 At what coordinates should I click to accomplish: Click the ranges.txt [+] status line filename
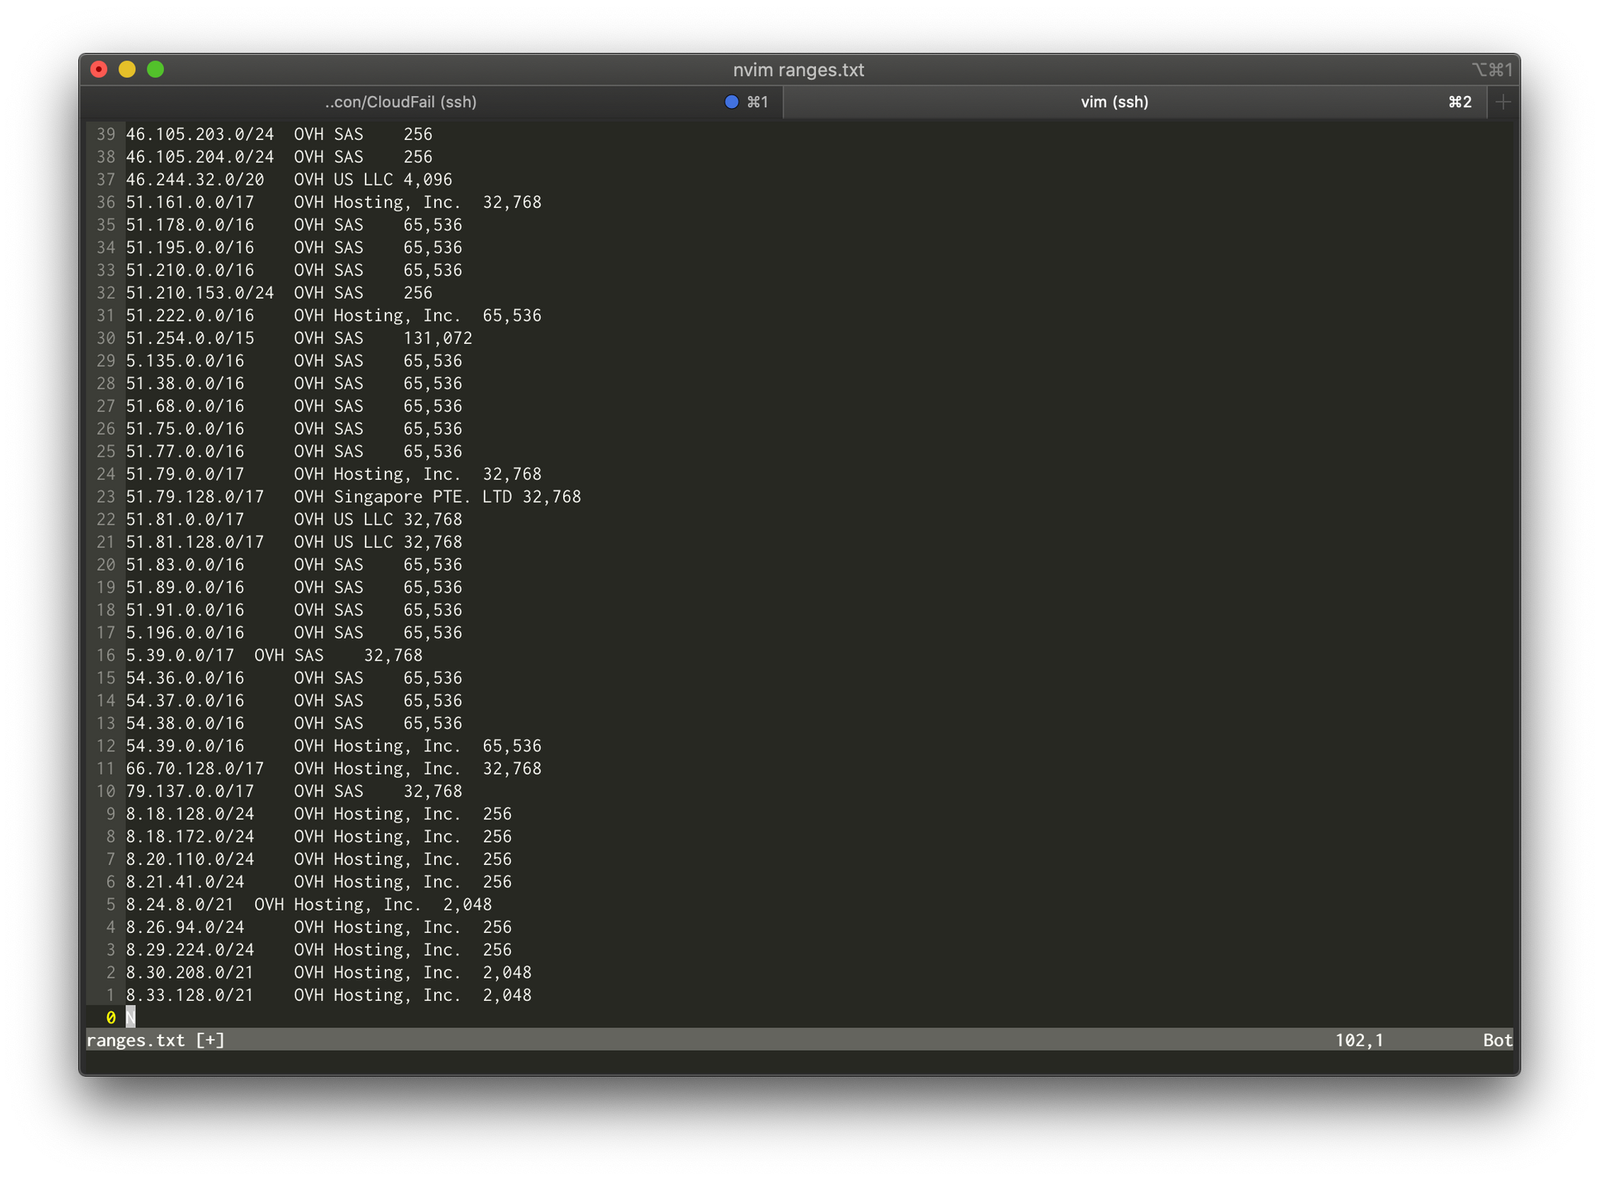click(156, 1040)
